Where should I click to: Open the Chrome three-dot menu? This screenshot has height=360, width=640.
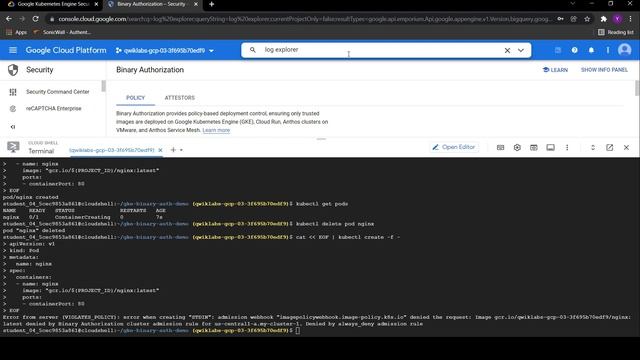(x=631, y=19)
